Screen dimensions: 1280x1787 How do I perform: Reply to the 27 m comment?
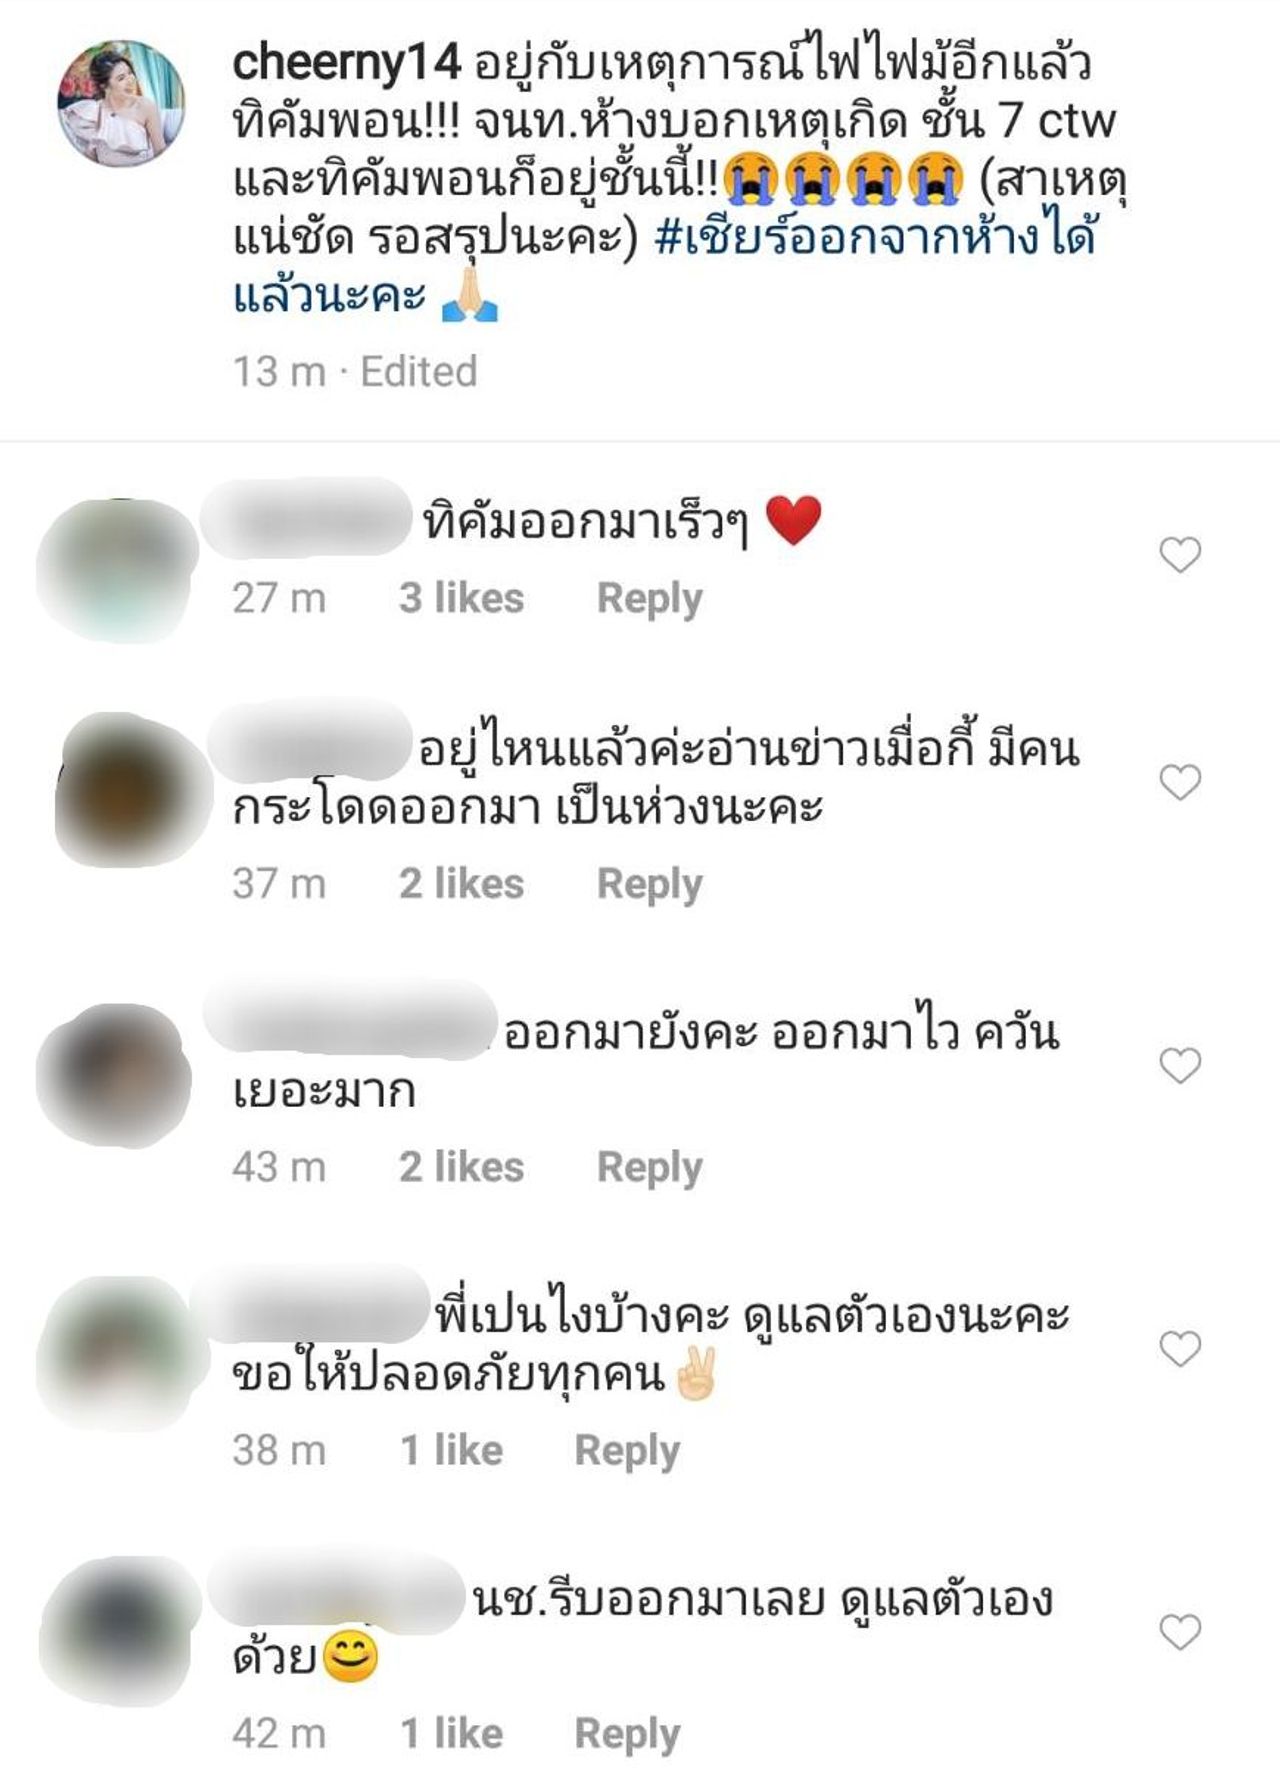[649, 599]
